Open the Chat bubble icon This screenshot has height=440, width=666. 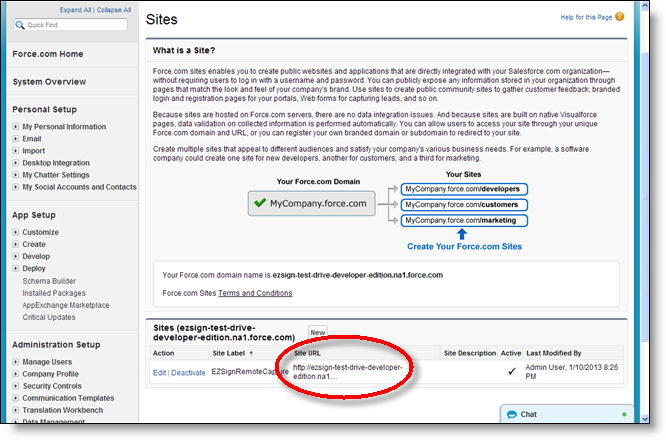pos(510,414)
